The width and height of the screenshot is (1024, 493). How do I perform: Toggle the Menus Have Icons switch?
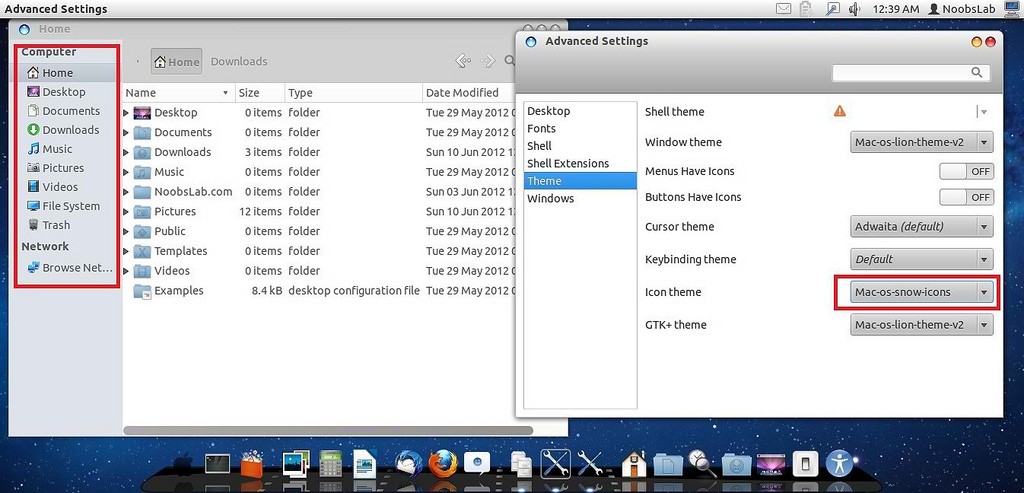967,172
